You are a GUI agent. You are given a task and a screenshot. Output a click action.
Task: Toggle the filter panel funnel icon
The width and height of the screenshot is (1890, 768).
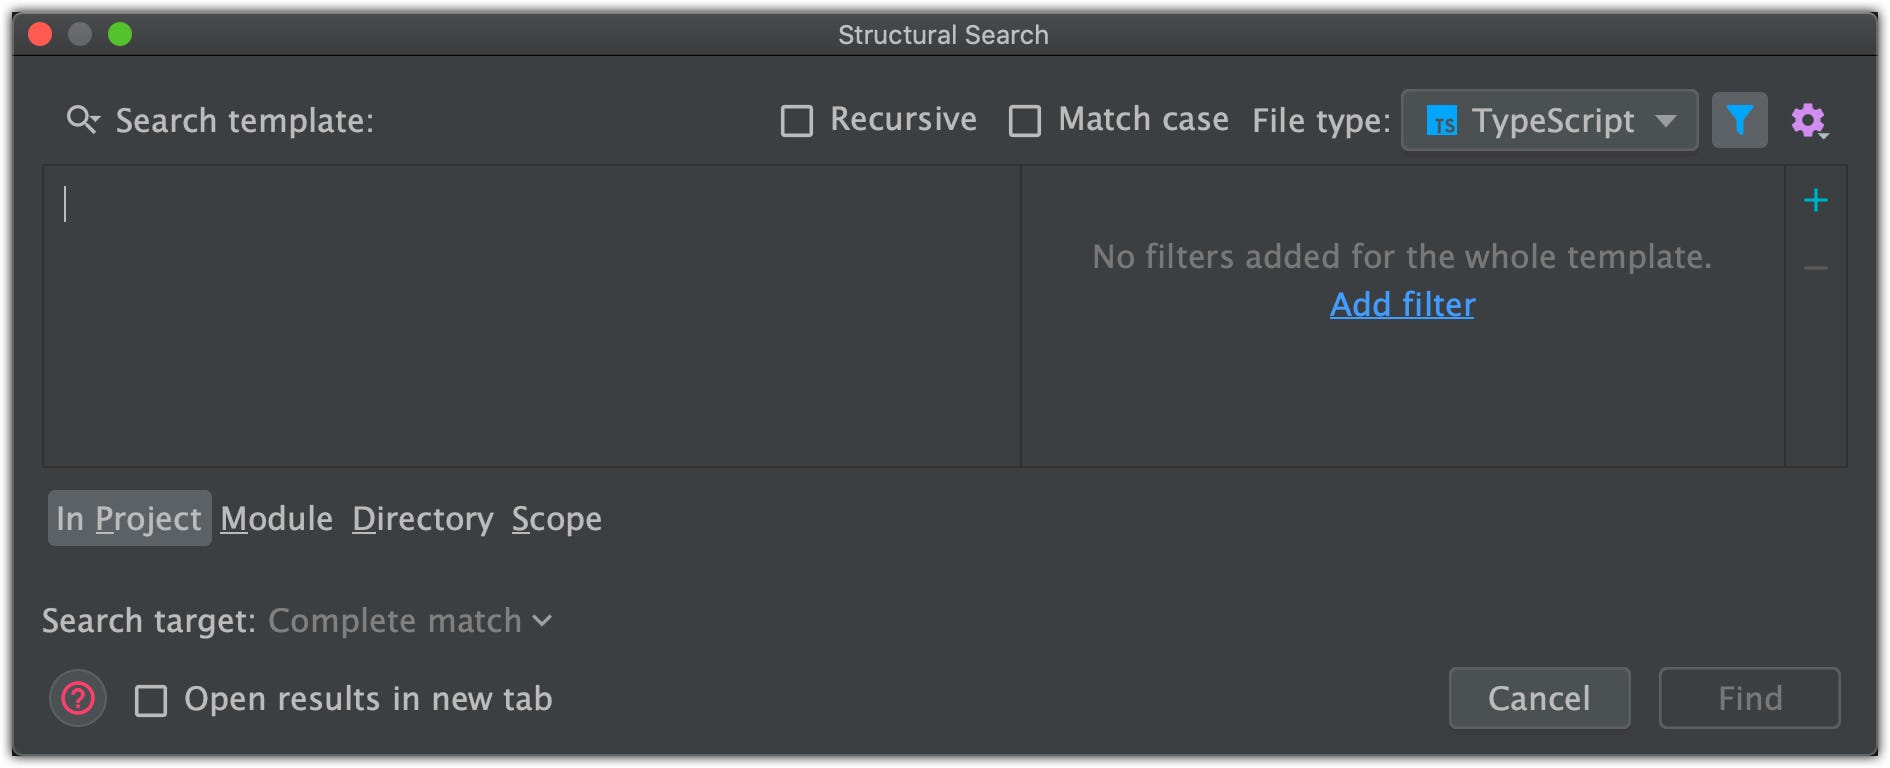tap(1739, 120)
